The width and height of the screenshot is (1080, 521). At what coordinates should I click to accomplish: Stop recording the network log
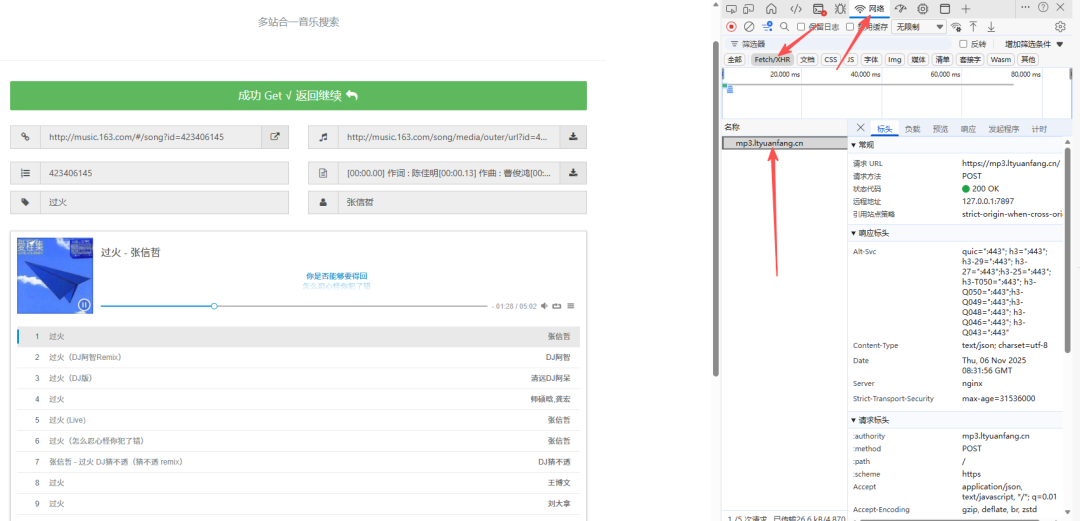(731, 27)
